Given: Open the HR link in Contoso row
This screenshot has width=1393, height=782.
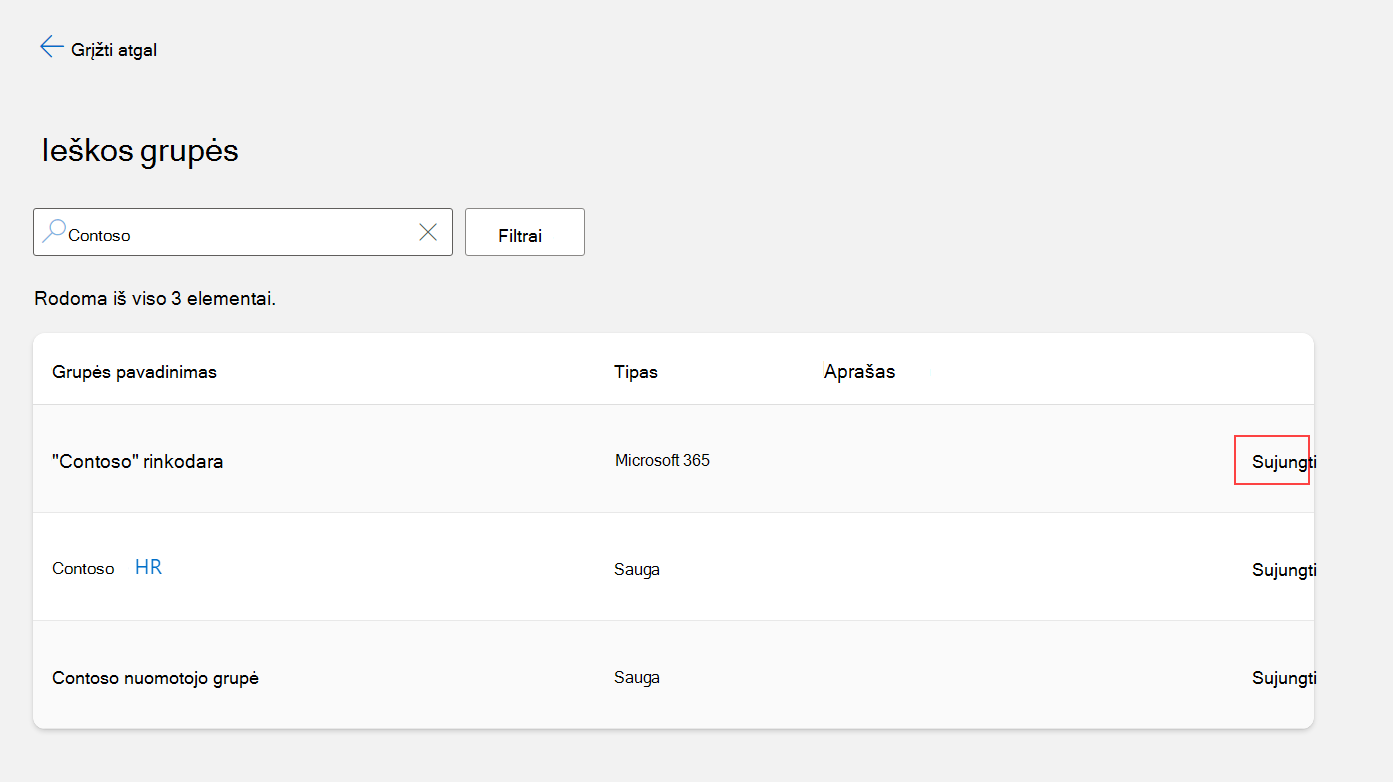Looking at the screenshot, I should 148,568.
